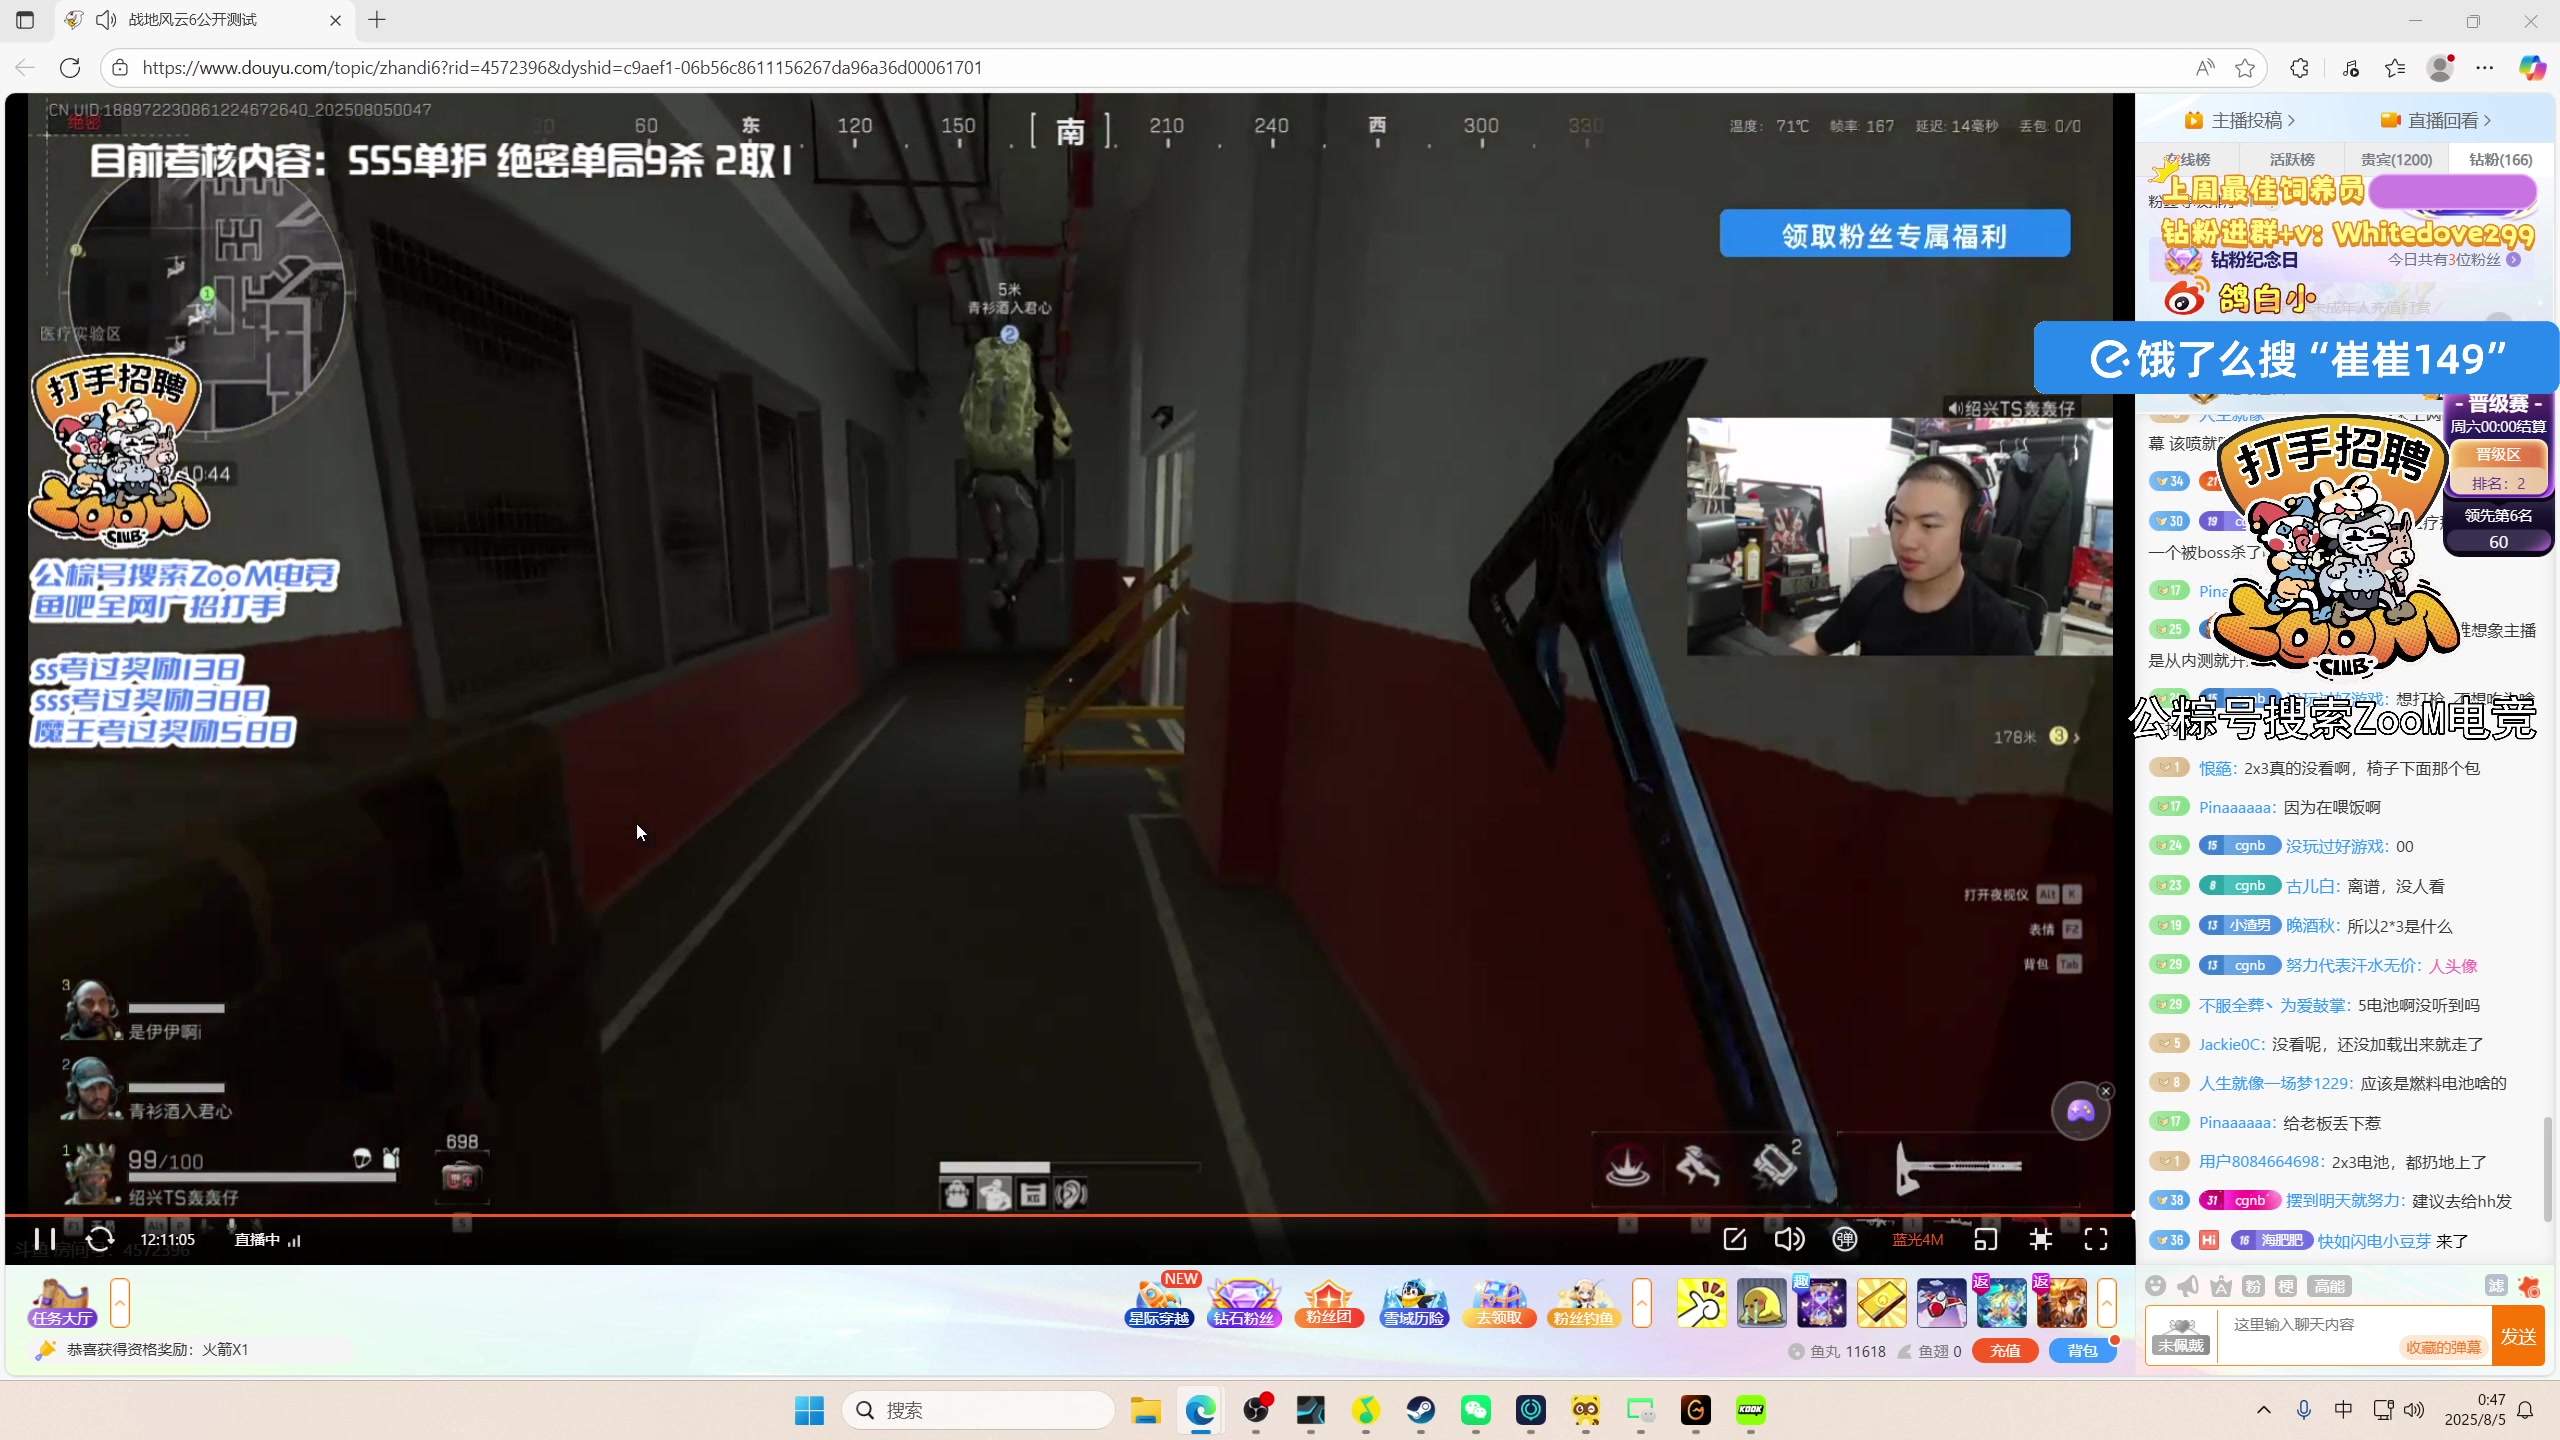Switch to 贵宾(1200) tab
2560x1440 pixels.
[x=2396, y=160]
